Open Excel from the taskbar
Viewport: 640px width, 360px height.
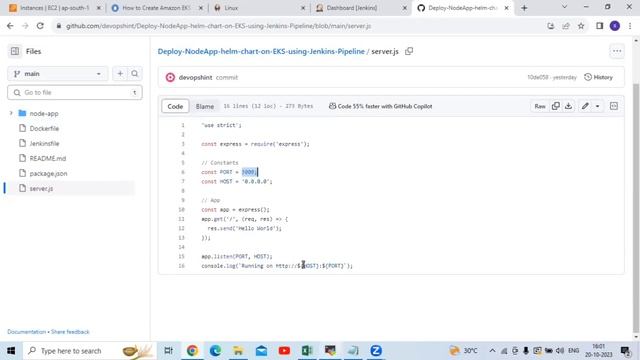(x=307, y=351)
